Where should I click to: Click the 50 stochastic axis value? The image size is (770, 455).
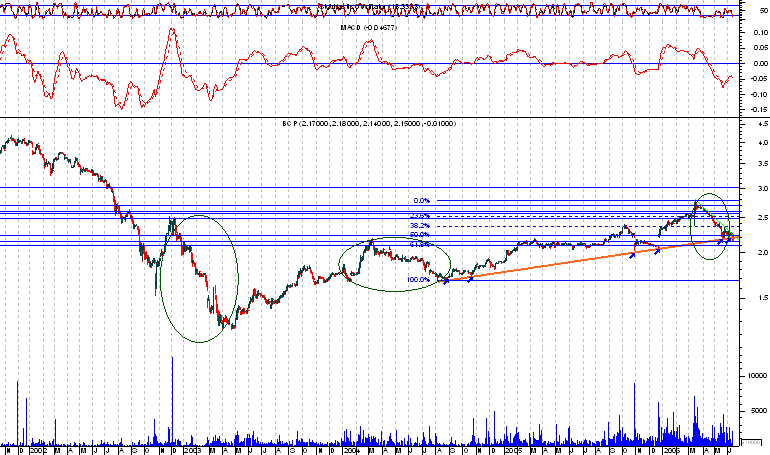click(x=764, y=10)
